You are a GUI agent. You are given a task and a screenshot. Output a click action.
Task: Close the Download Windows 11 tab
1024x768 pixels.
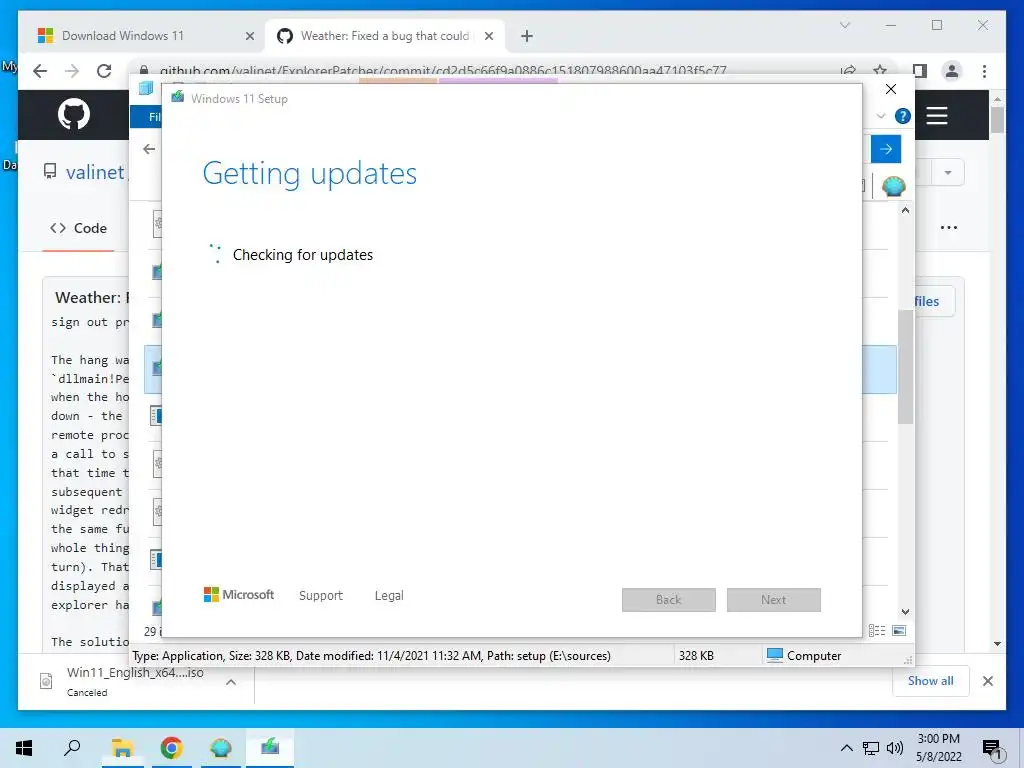pos(249,36)
